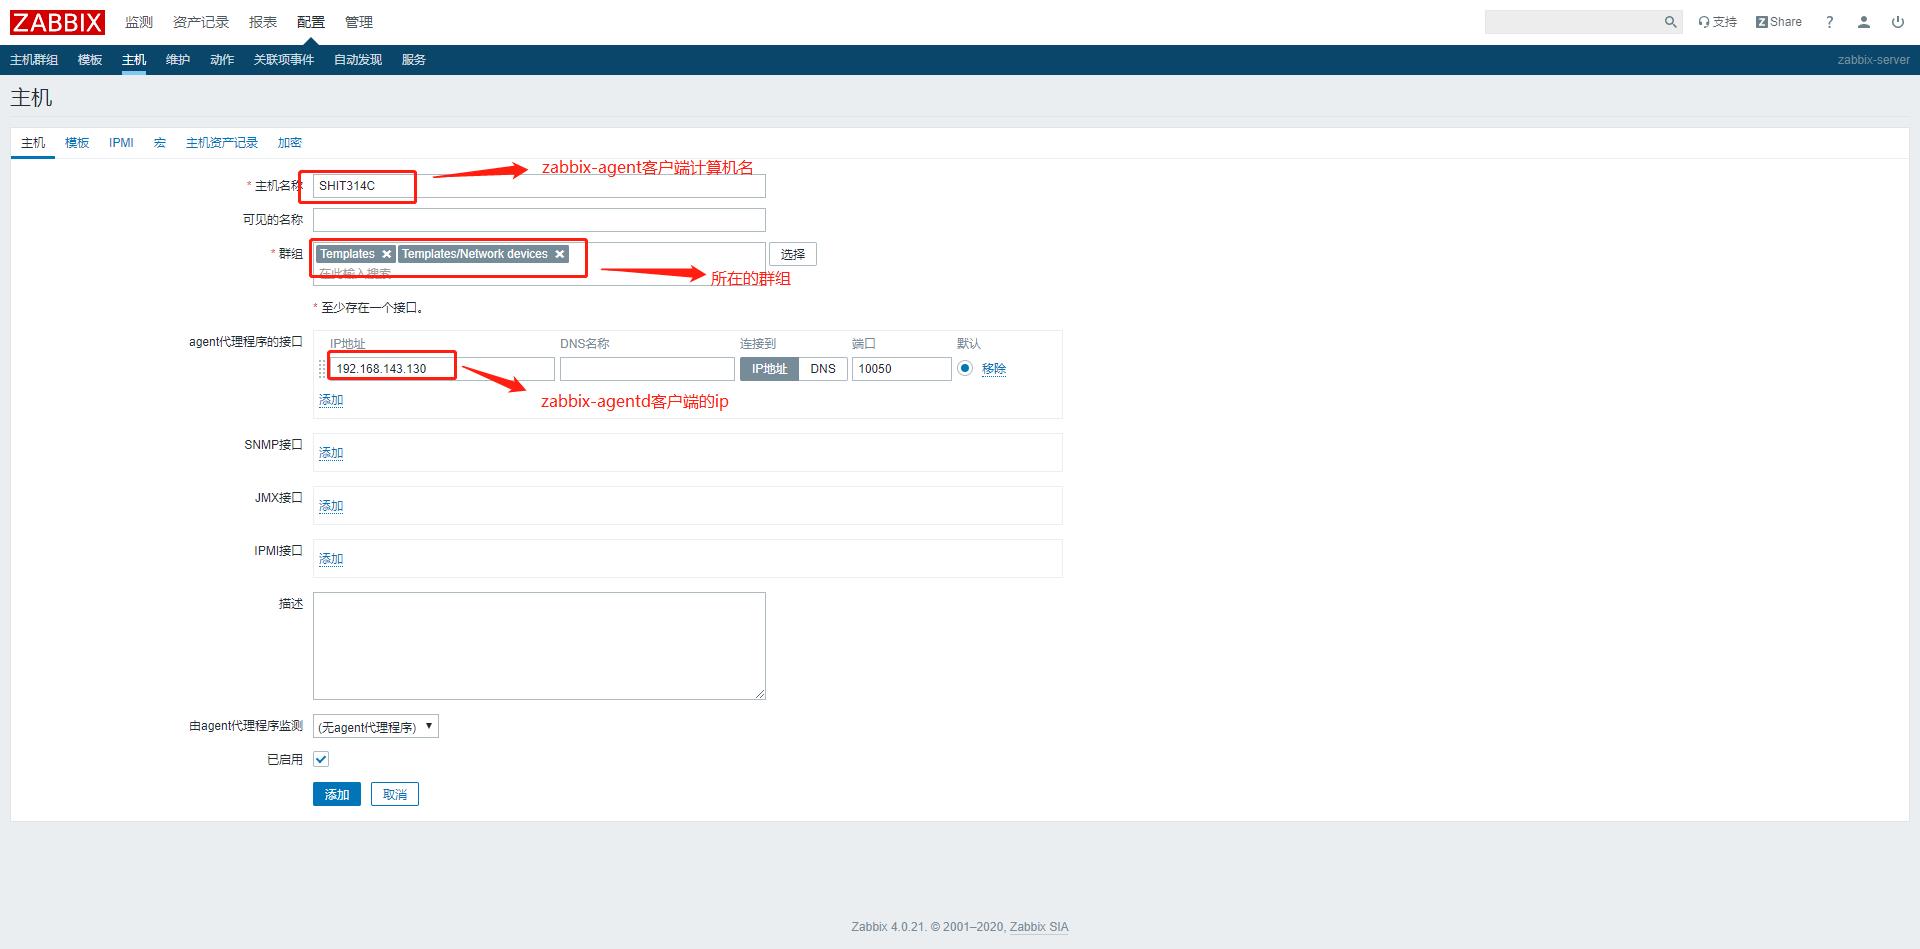
Task: Switch to the IPMI tab
Action: click(x=121, y=143)
